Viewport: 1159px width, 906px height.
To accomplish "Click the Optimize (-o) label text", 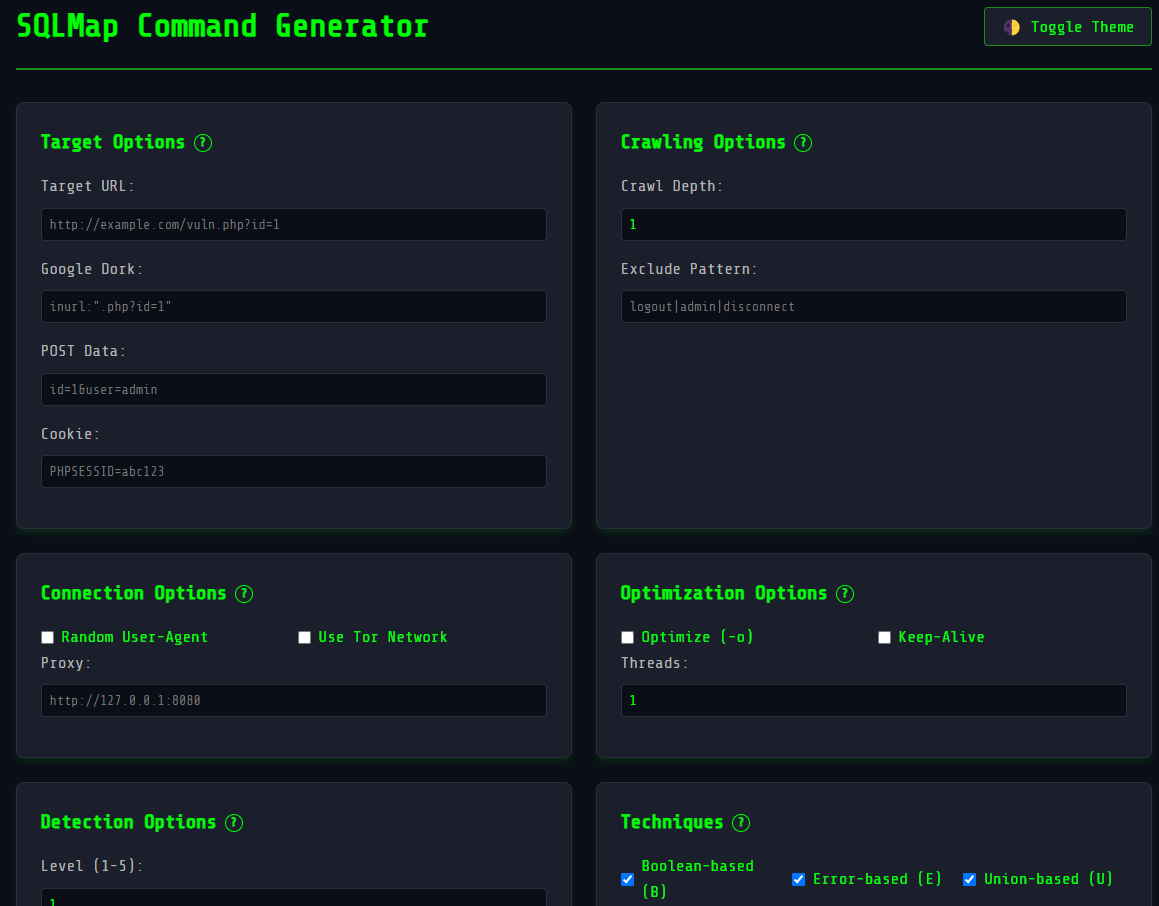I will point(697,637).
